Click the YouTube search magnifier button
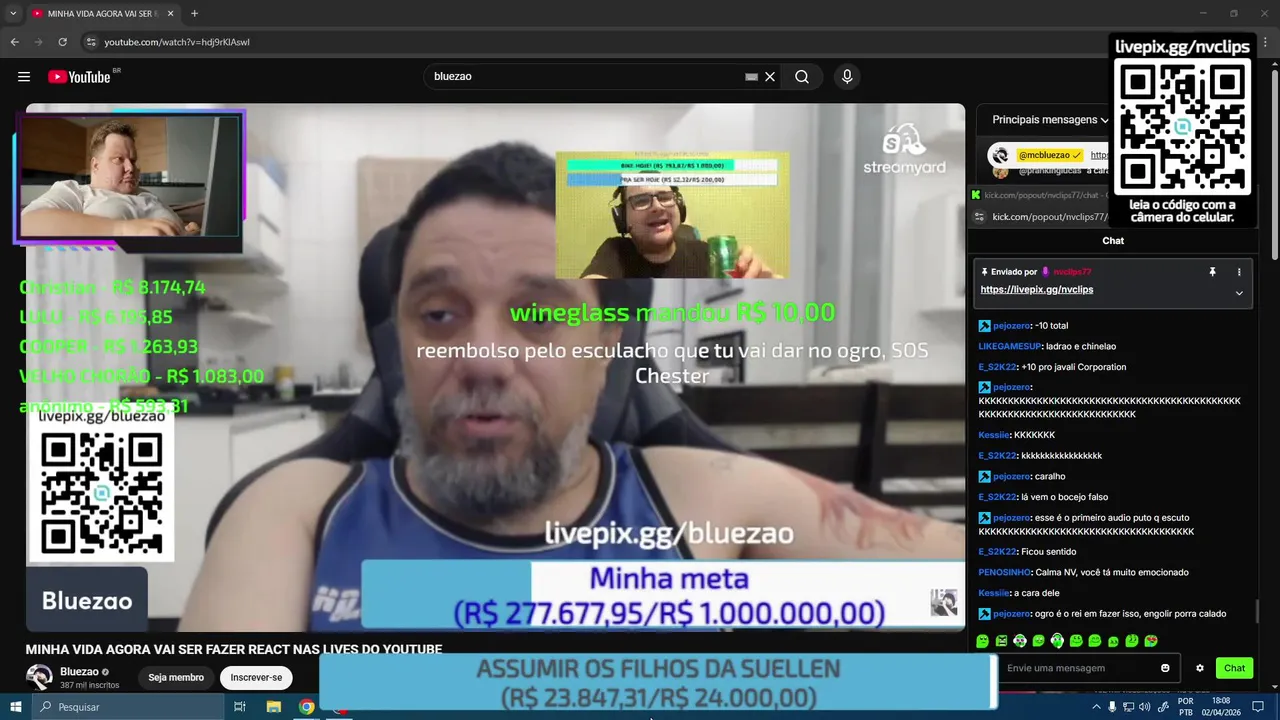This screenshot has width=1280, height=720. (x=802, y=77)
